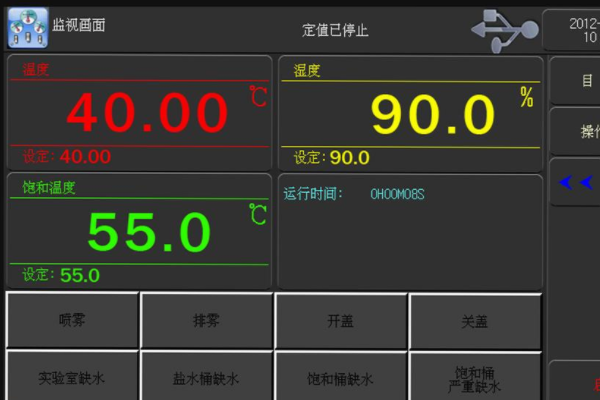Edit the humidity setpoint 90.0

[349, 158]
